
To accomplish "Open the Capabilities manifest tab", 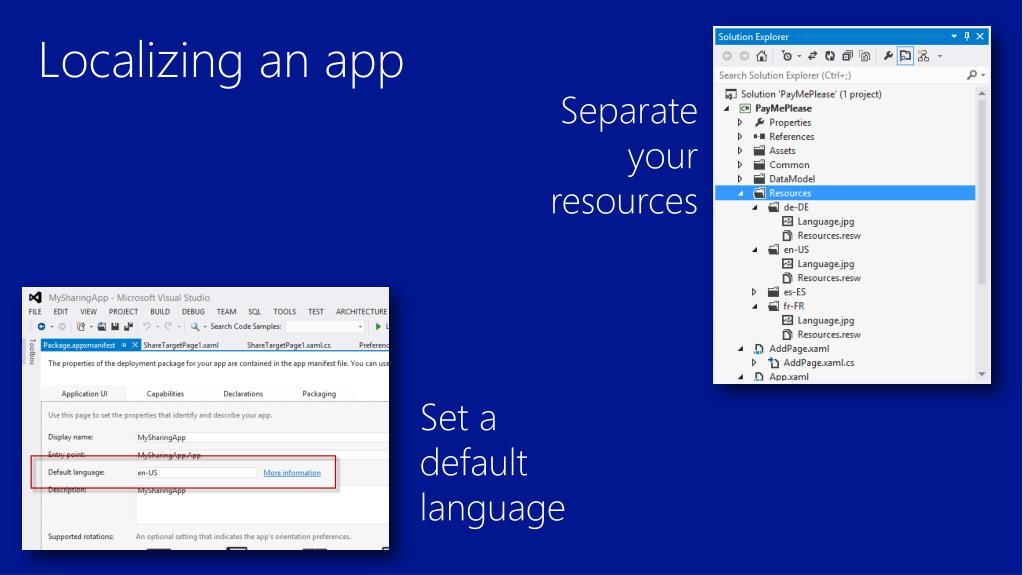I will [165, 394].
